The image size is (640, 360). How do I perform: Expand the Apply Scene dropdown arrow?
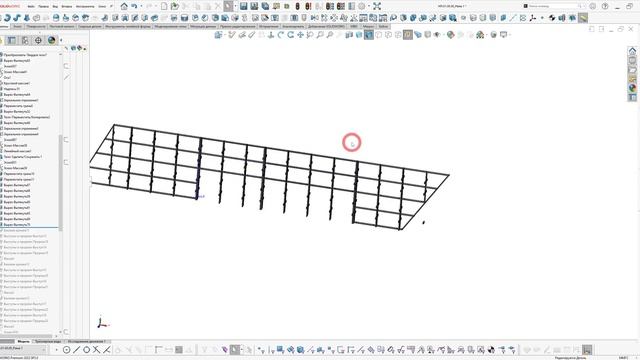(487, 35)
